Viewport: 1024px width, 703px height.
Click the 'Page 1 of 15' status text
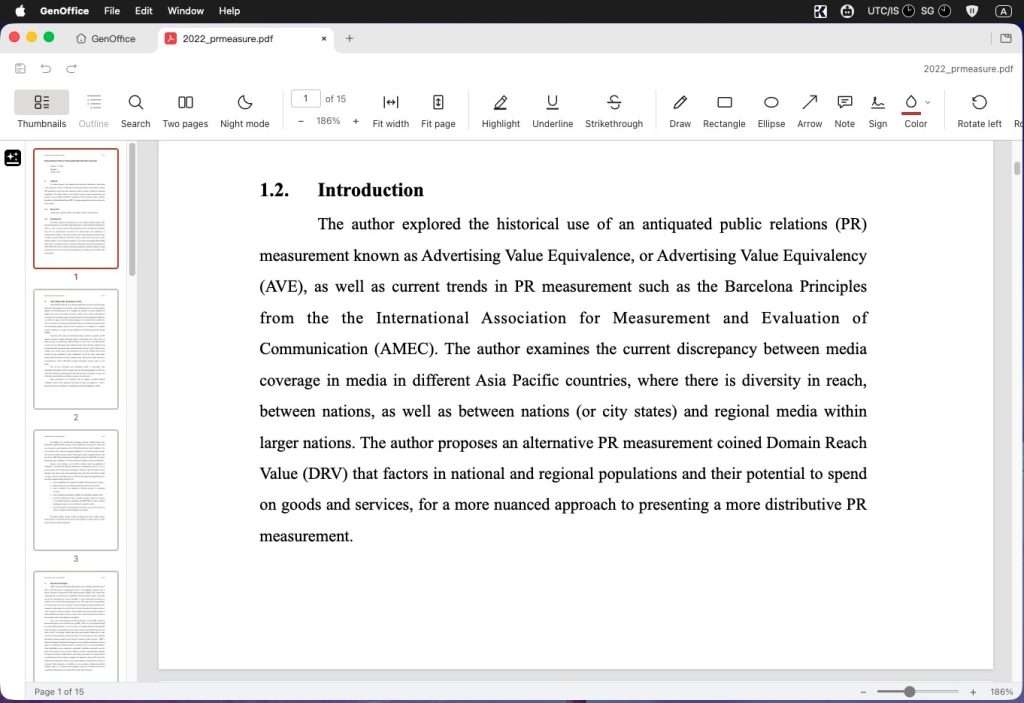click(x=59, y=692)
